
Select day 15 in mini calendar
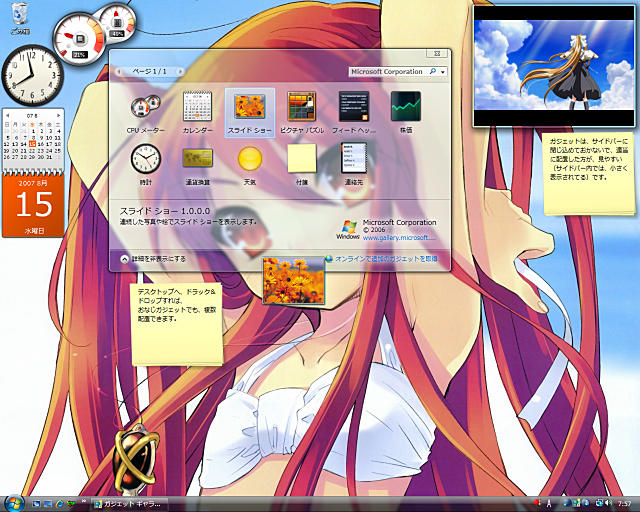pyautogui.click(x=32, y=144)
